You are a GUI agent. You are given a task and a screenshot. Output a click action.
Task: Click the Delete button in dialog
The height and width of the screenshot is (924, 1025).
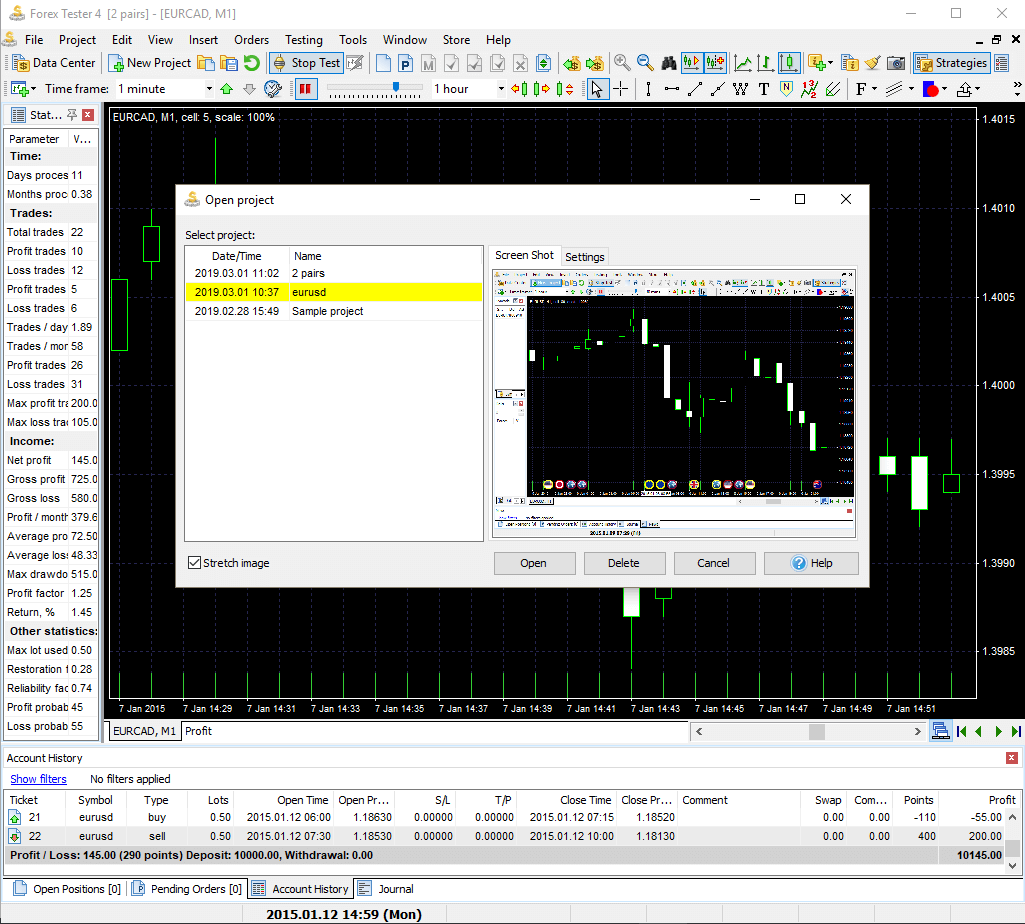pos(624,563)
